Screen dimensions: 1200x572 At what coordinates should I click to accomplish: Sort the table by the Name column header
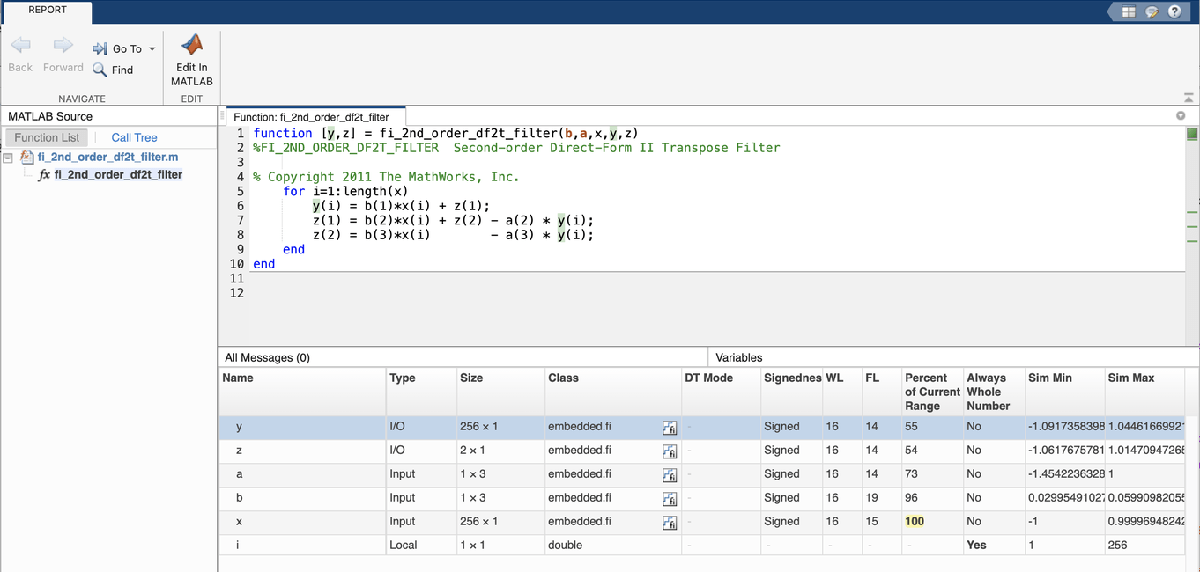238,378
